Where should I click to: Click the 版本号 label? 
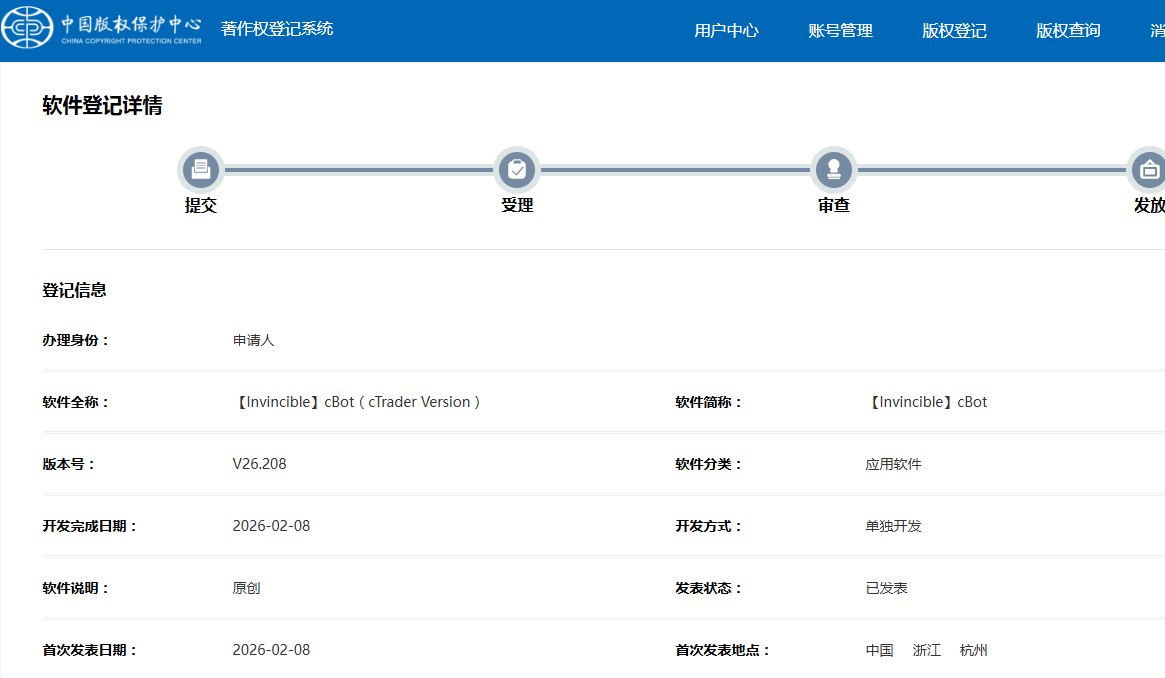click(68, 464)
